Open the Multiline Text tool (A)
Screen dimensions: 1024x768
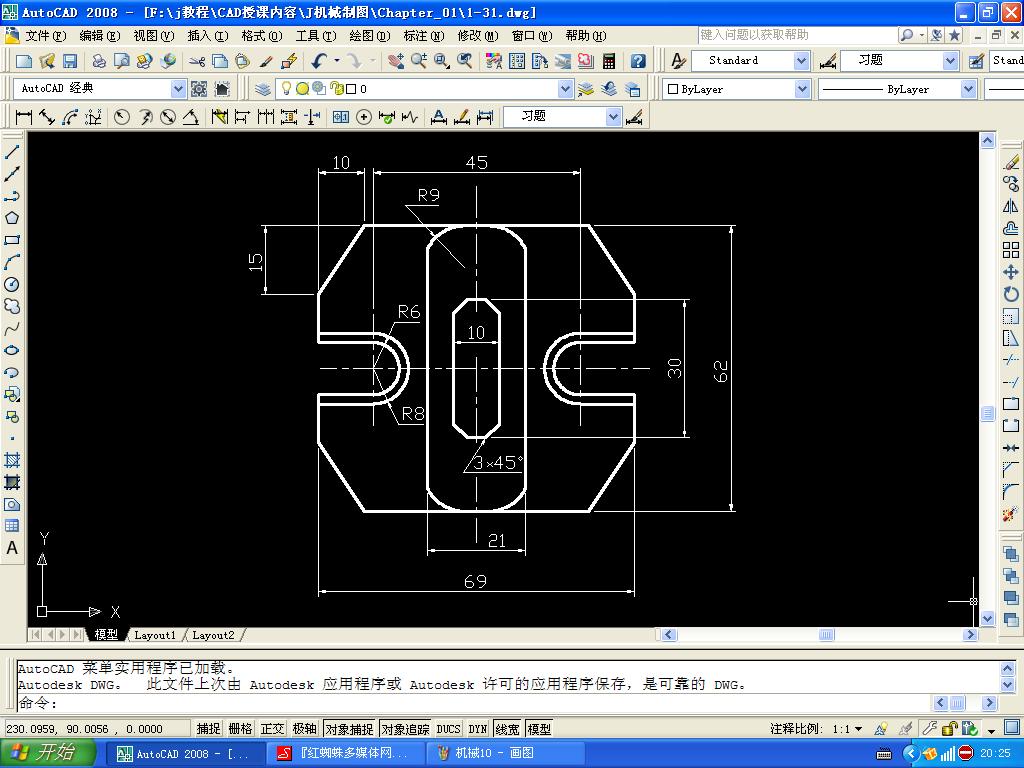[12, 549]
